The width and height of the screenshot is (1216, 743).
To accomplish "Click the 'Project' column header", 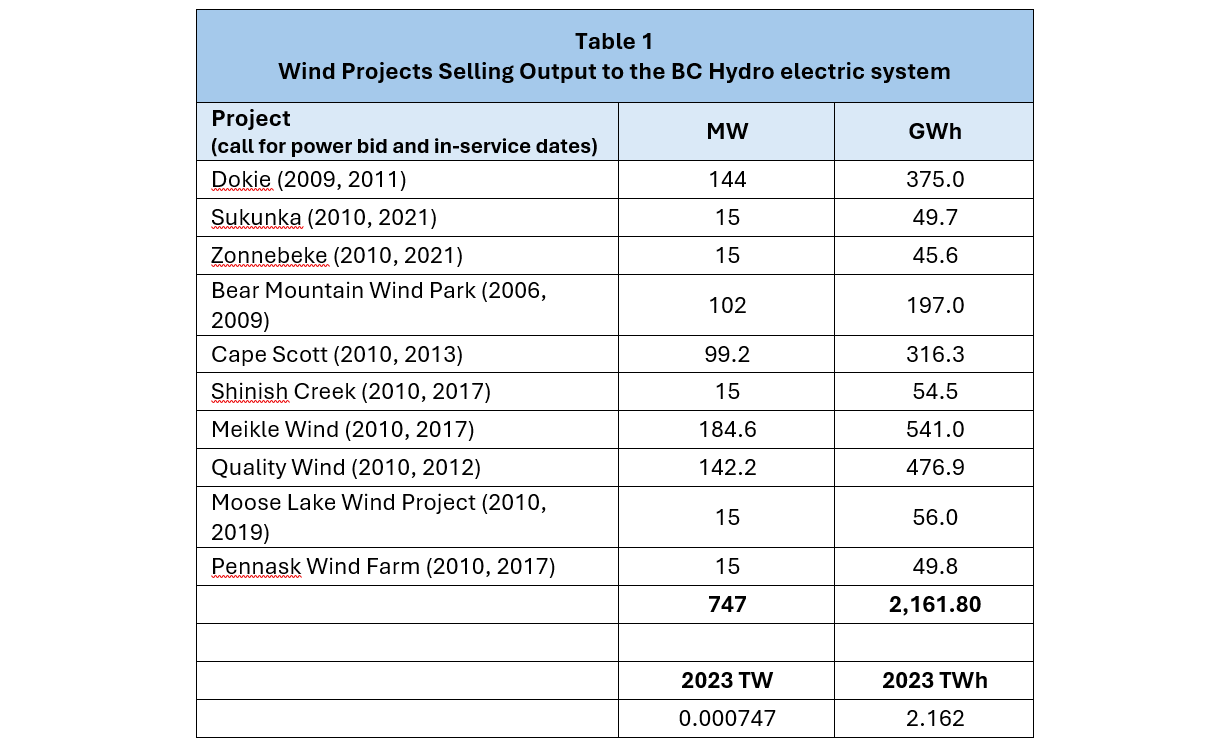I will click(251, 118).
